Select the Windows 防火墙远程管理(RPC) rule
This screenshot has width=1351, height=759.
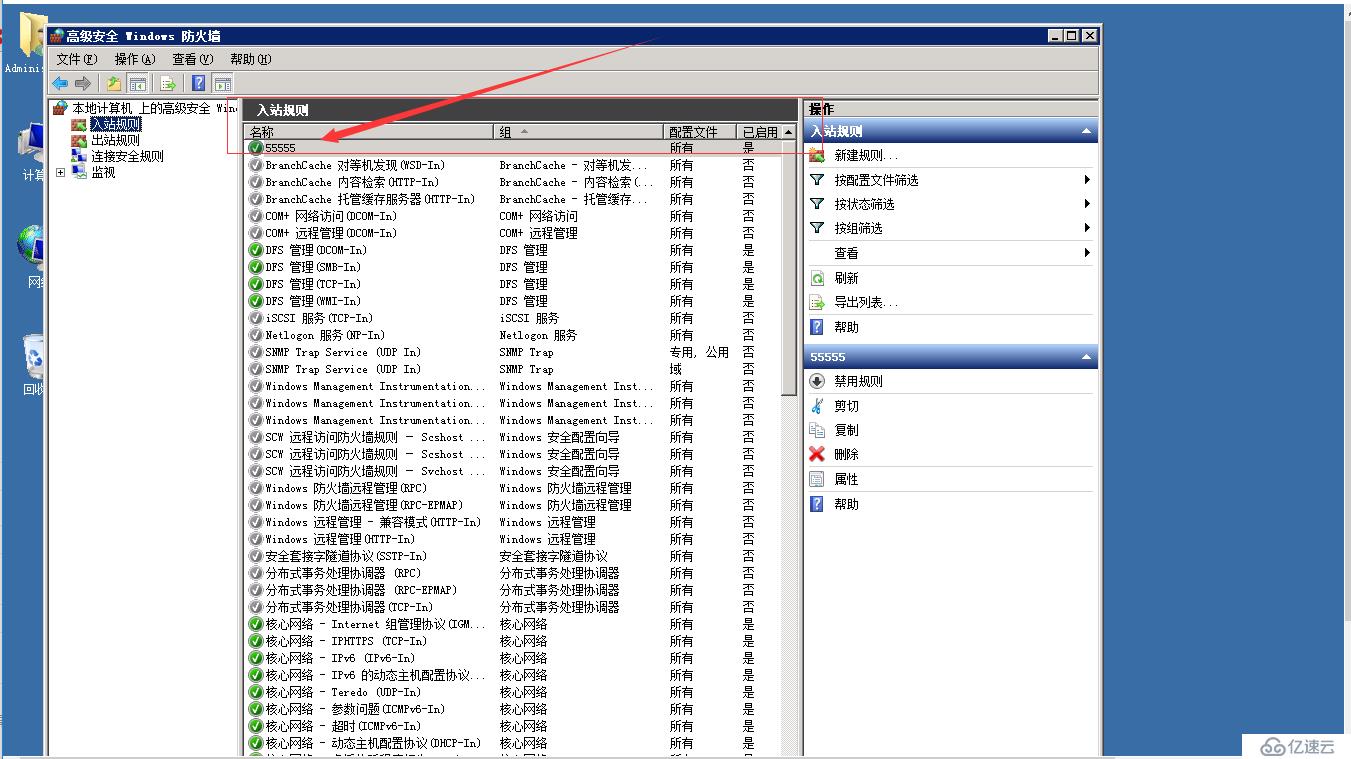[513, 488]
